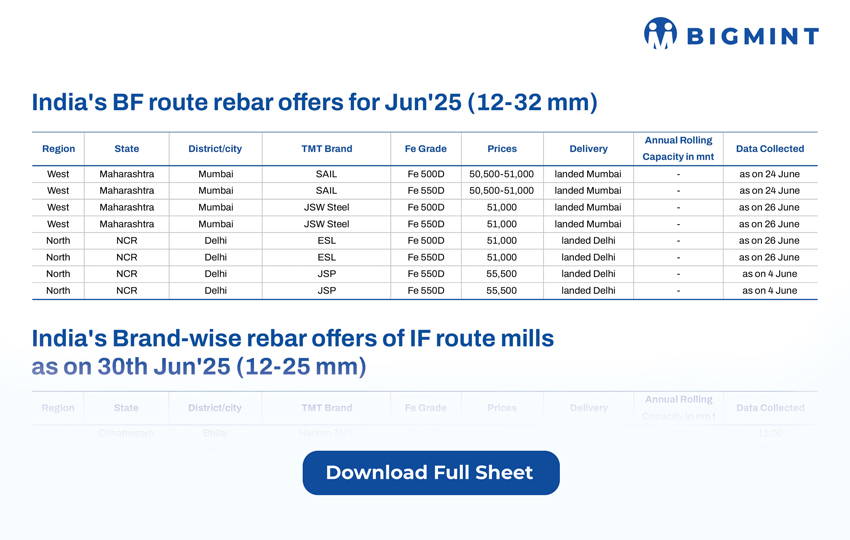The image size is (850, 540).
Task: Click the BF route rebar offers heading
Action: tap(314, 102)
